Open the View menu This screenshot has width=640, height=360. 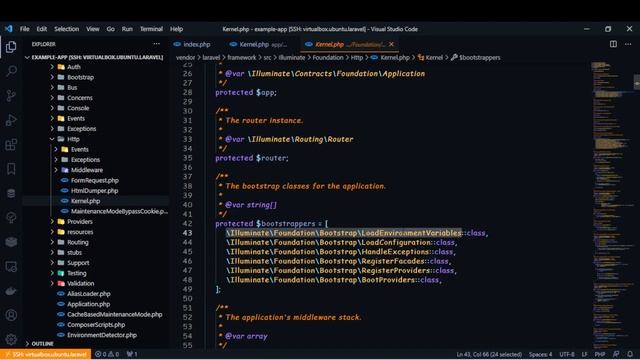pos(93,29)
